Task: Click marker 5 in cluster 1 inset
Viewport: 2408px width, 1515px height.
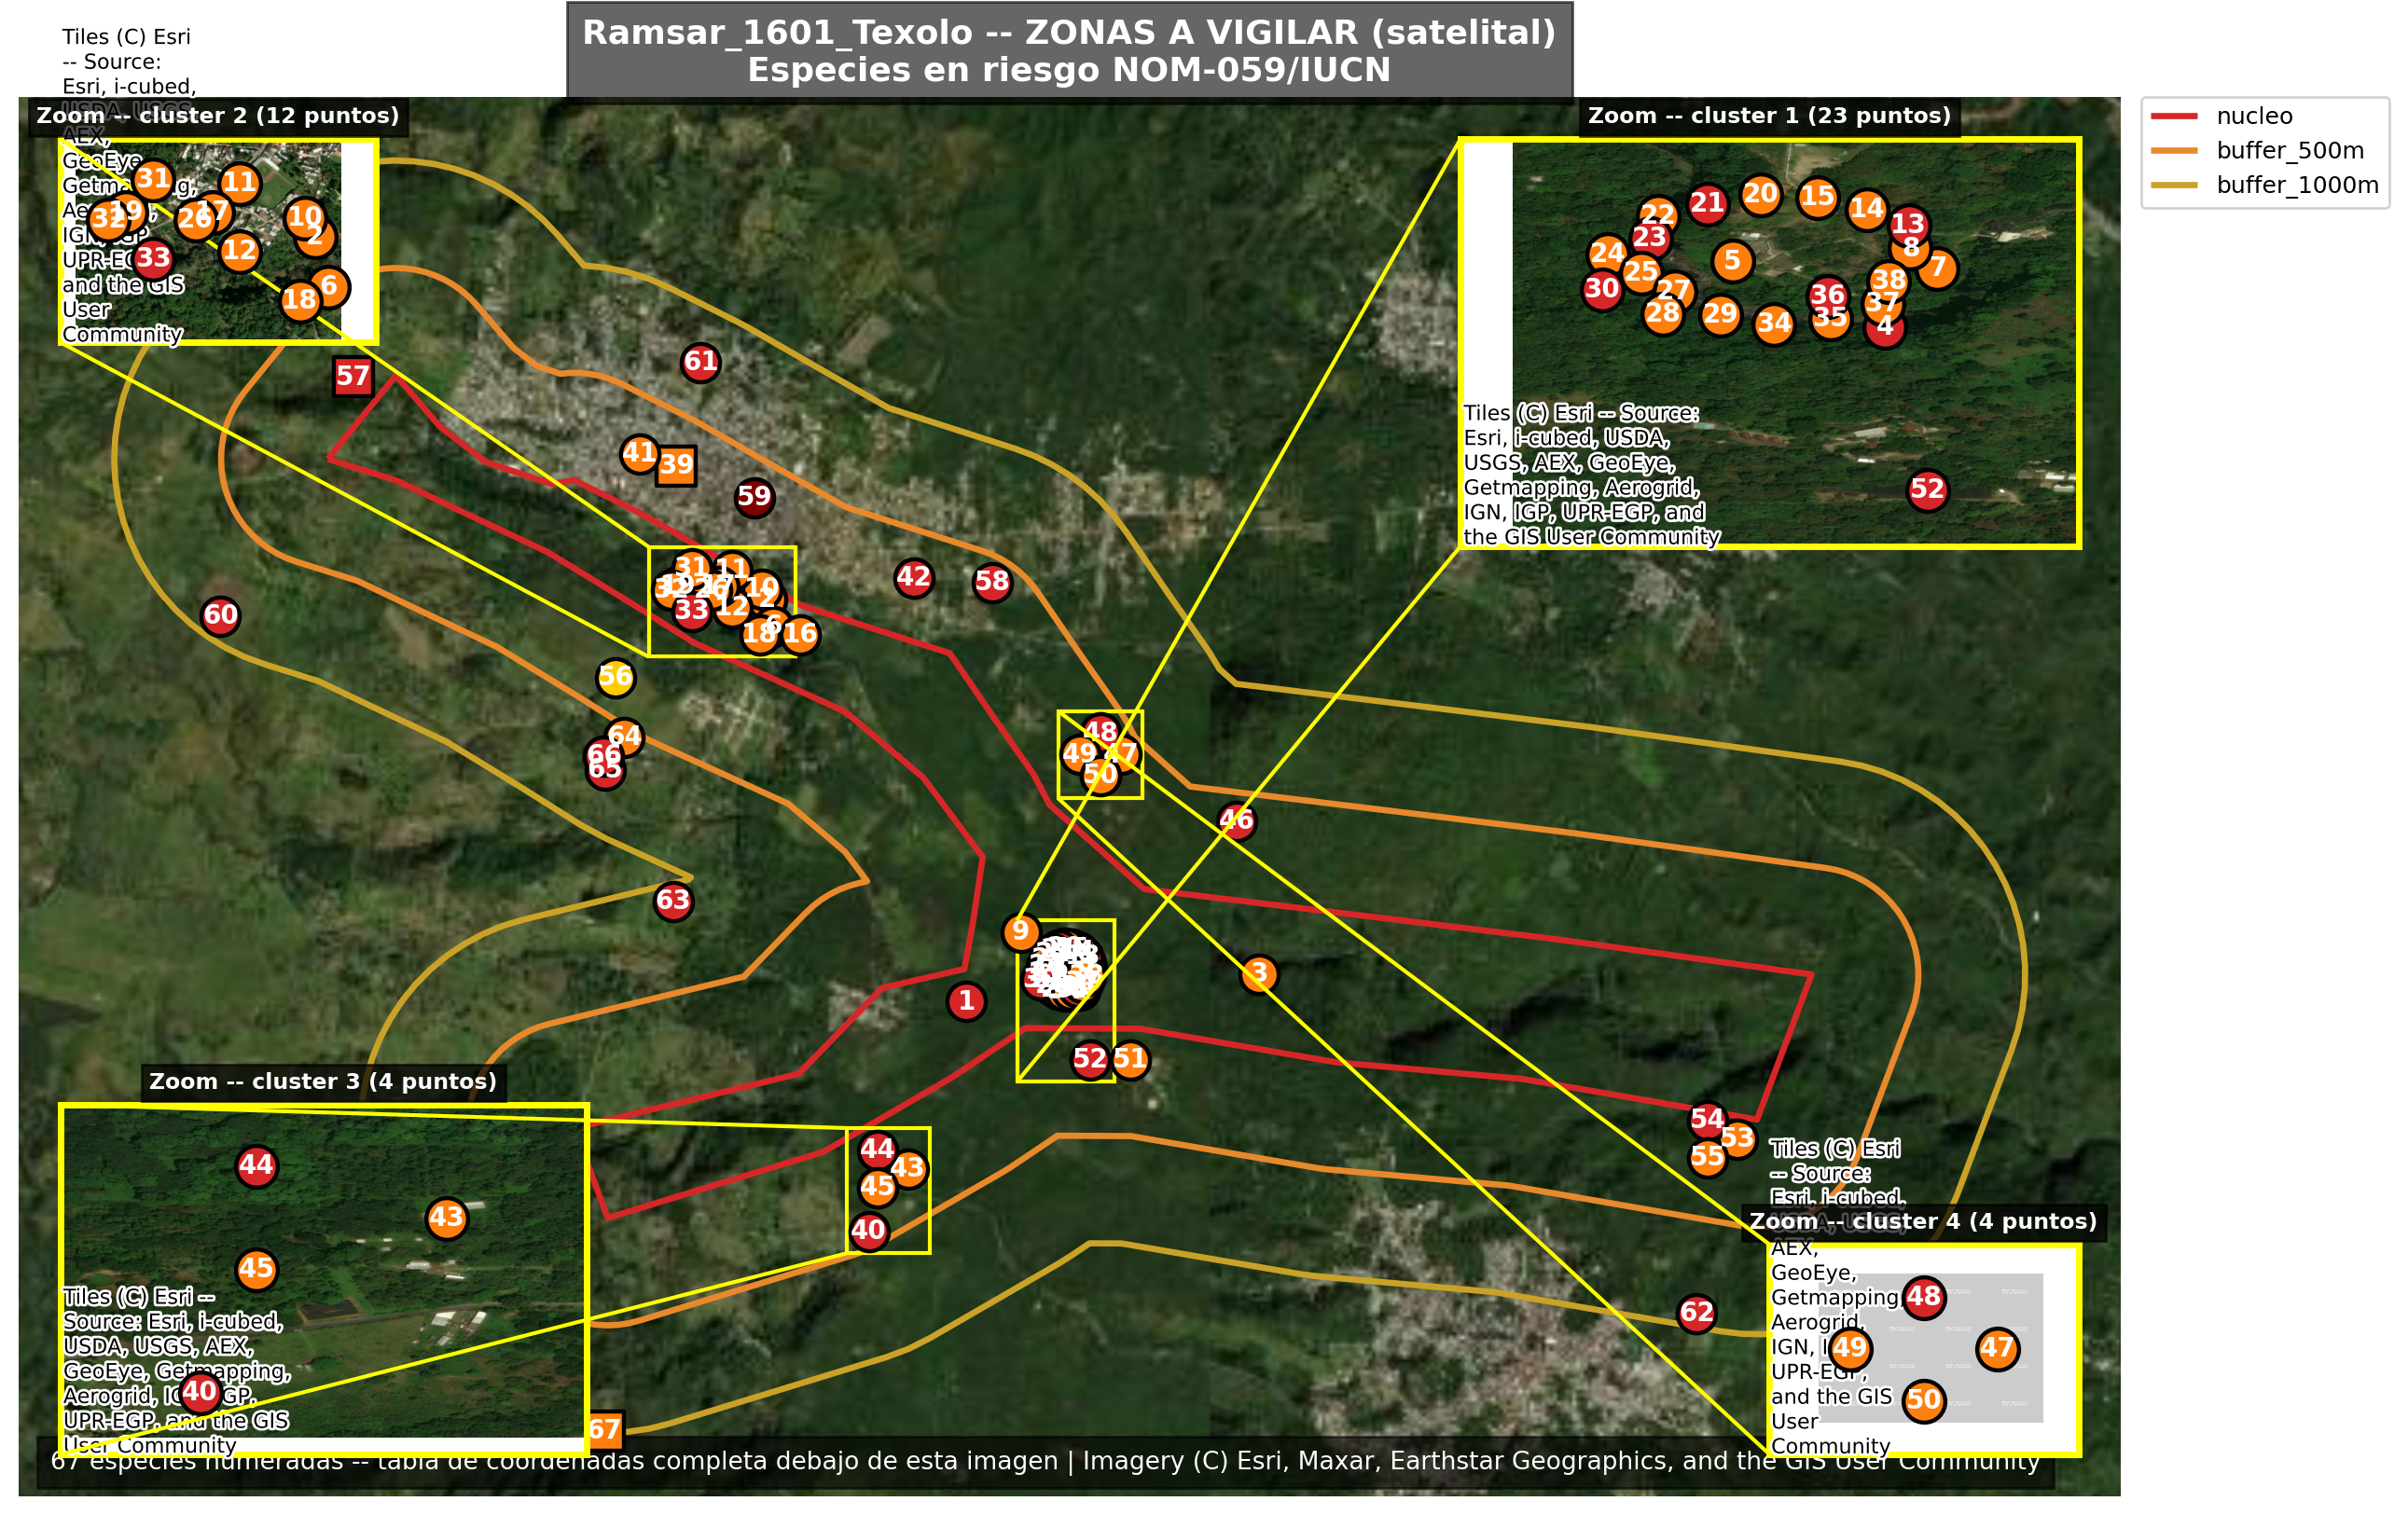Action: 1733,262
